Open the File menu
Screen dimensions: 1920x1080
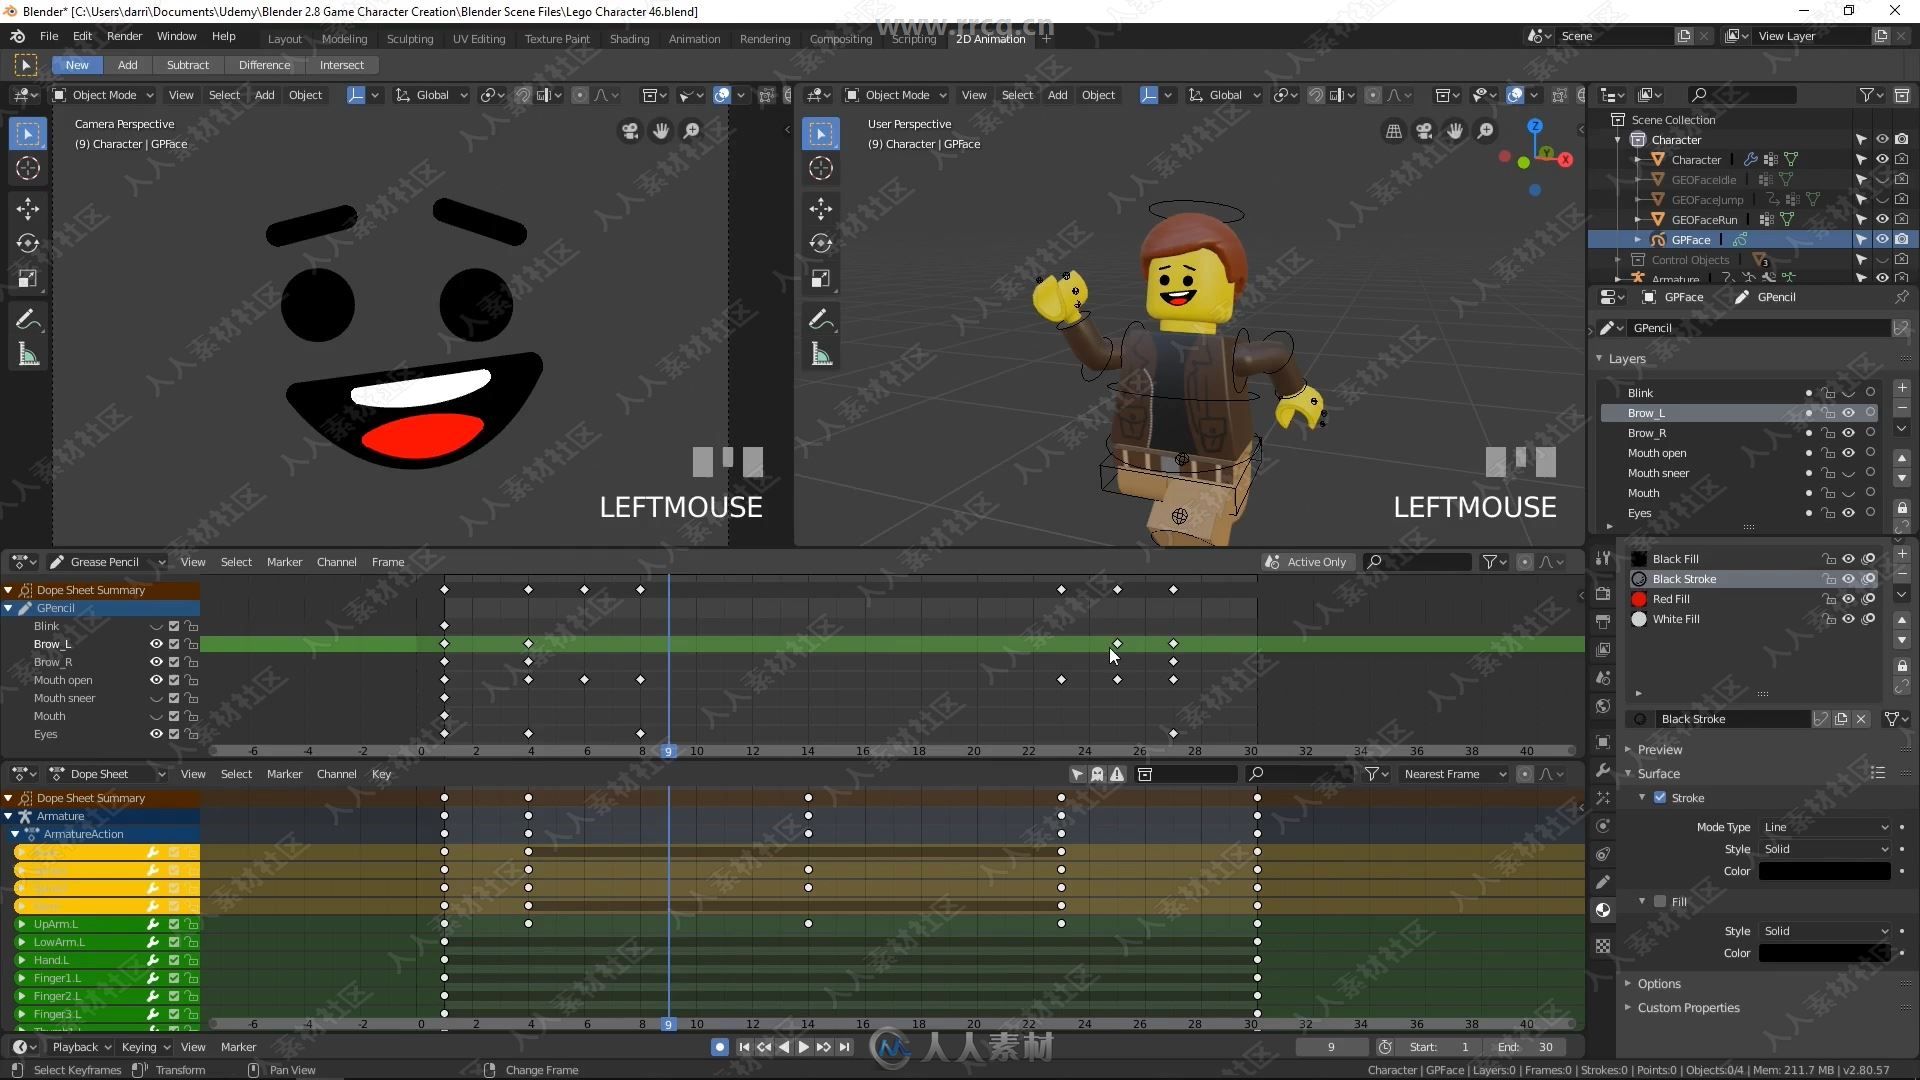tap(48, 36)
